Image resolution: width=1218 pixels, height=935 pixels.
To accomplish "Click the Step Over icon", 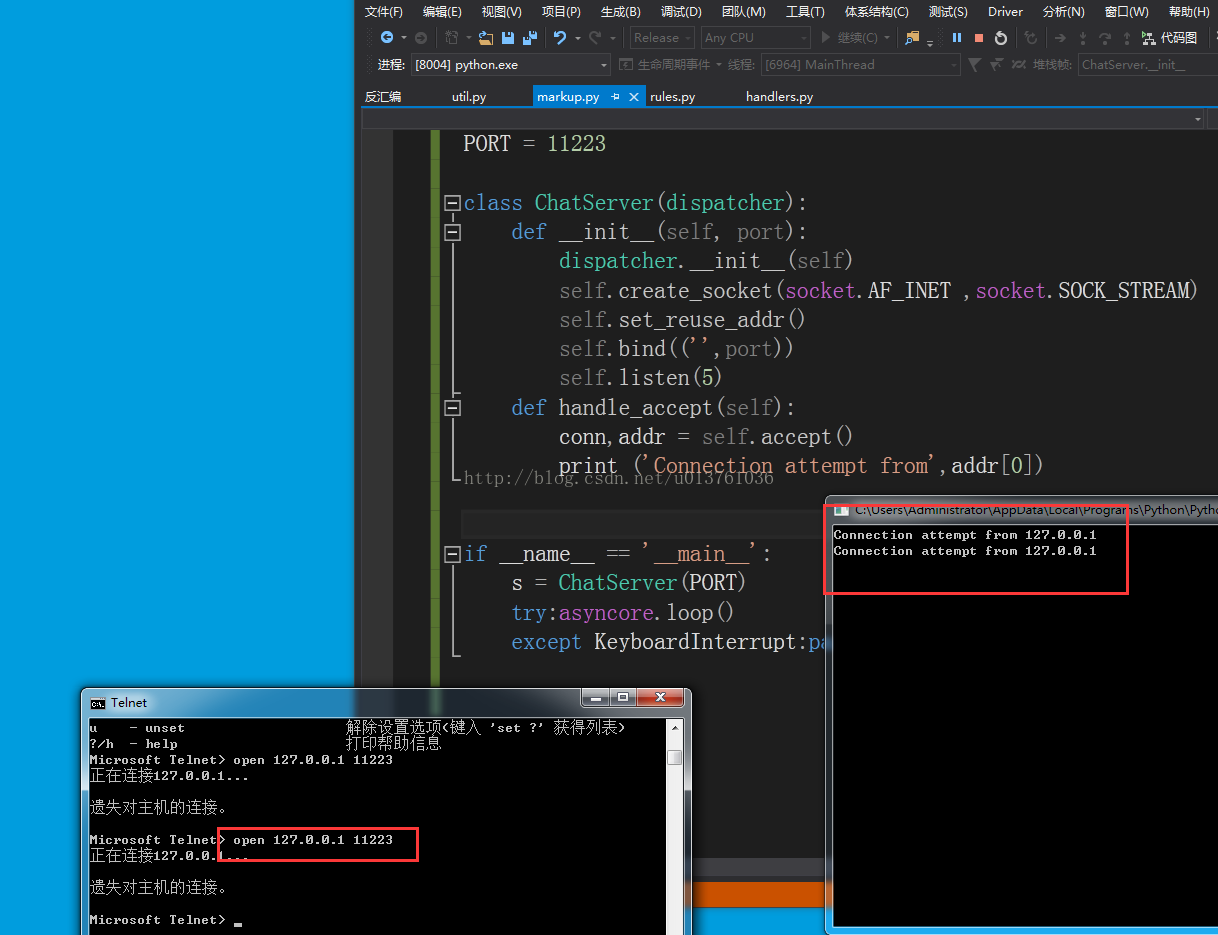I will point(1105,38).
